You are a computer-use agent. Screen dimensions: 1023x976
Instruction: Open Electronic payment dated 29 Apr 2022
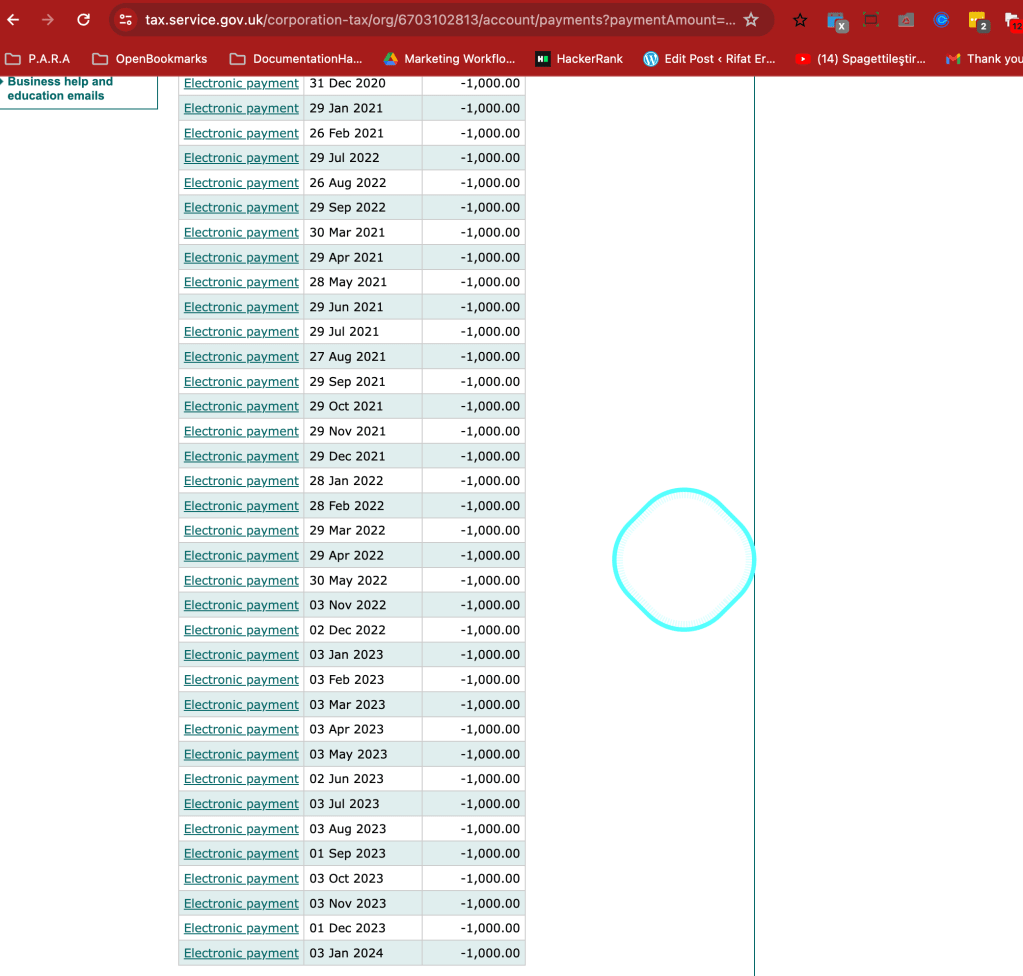tap(241, 556)
